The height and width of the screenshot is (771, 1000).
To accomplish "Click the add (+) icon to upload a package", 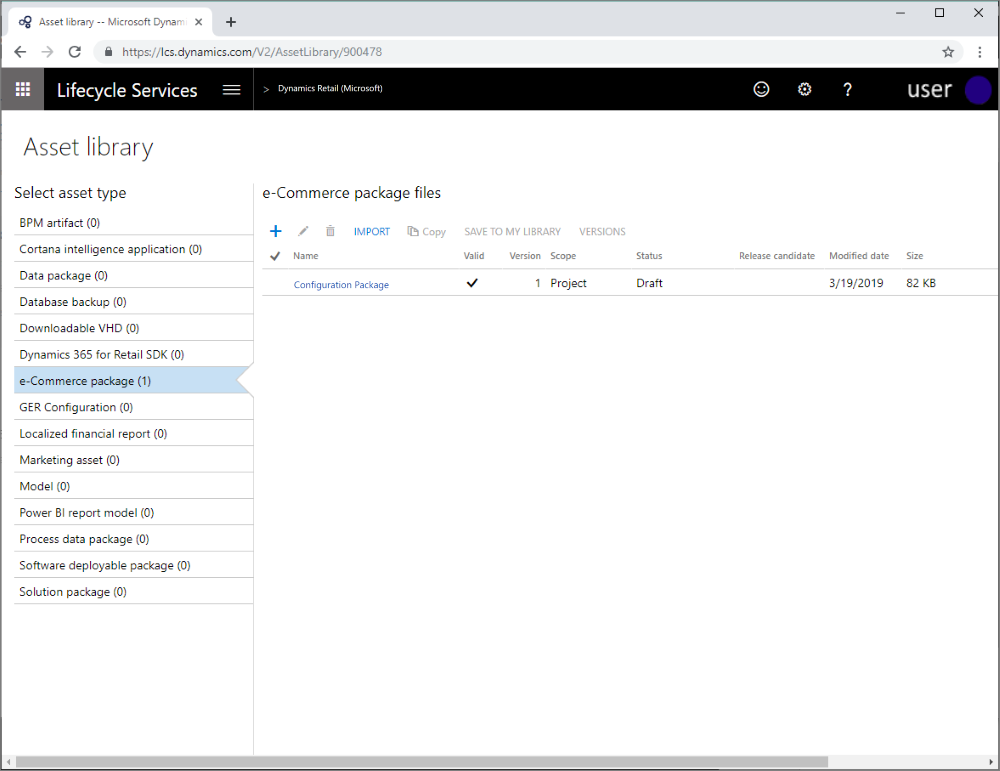I will [x=276, y=230].
